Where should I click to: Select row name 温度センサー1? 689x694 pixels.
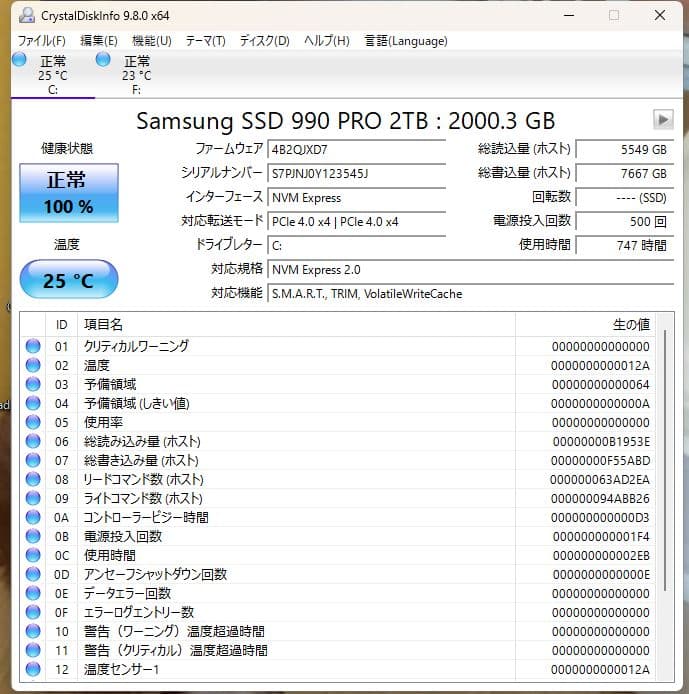coord(121,670)
